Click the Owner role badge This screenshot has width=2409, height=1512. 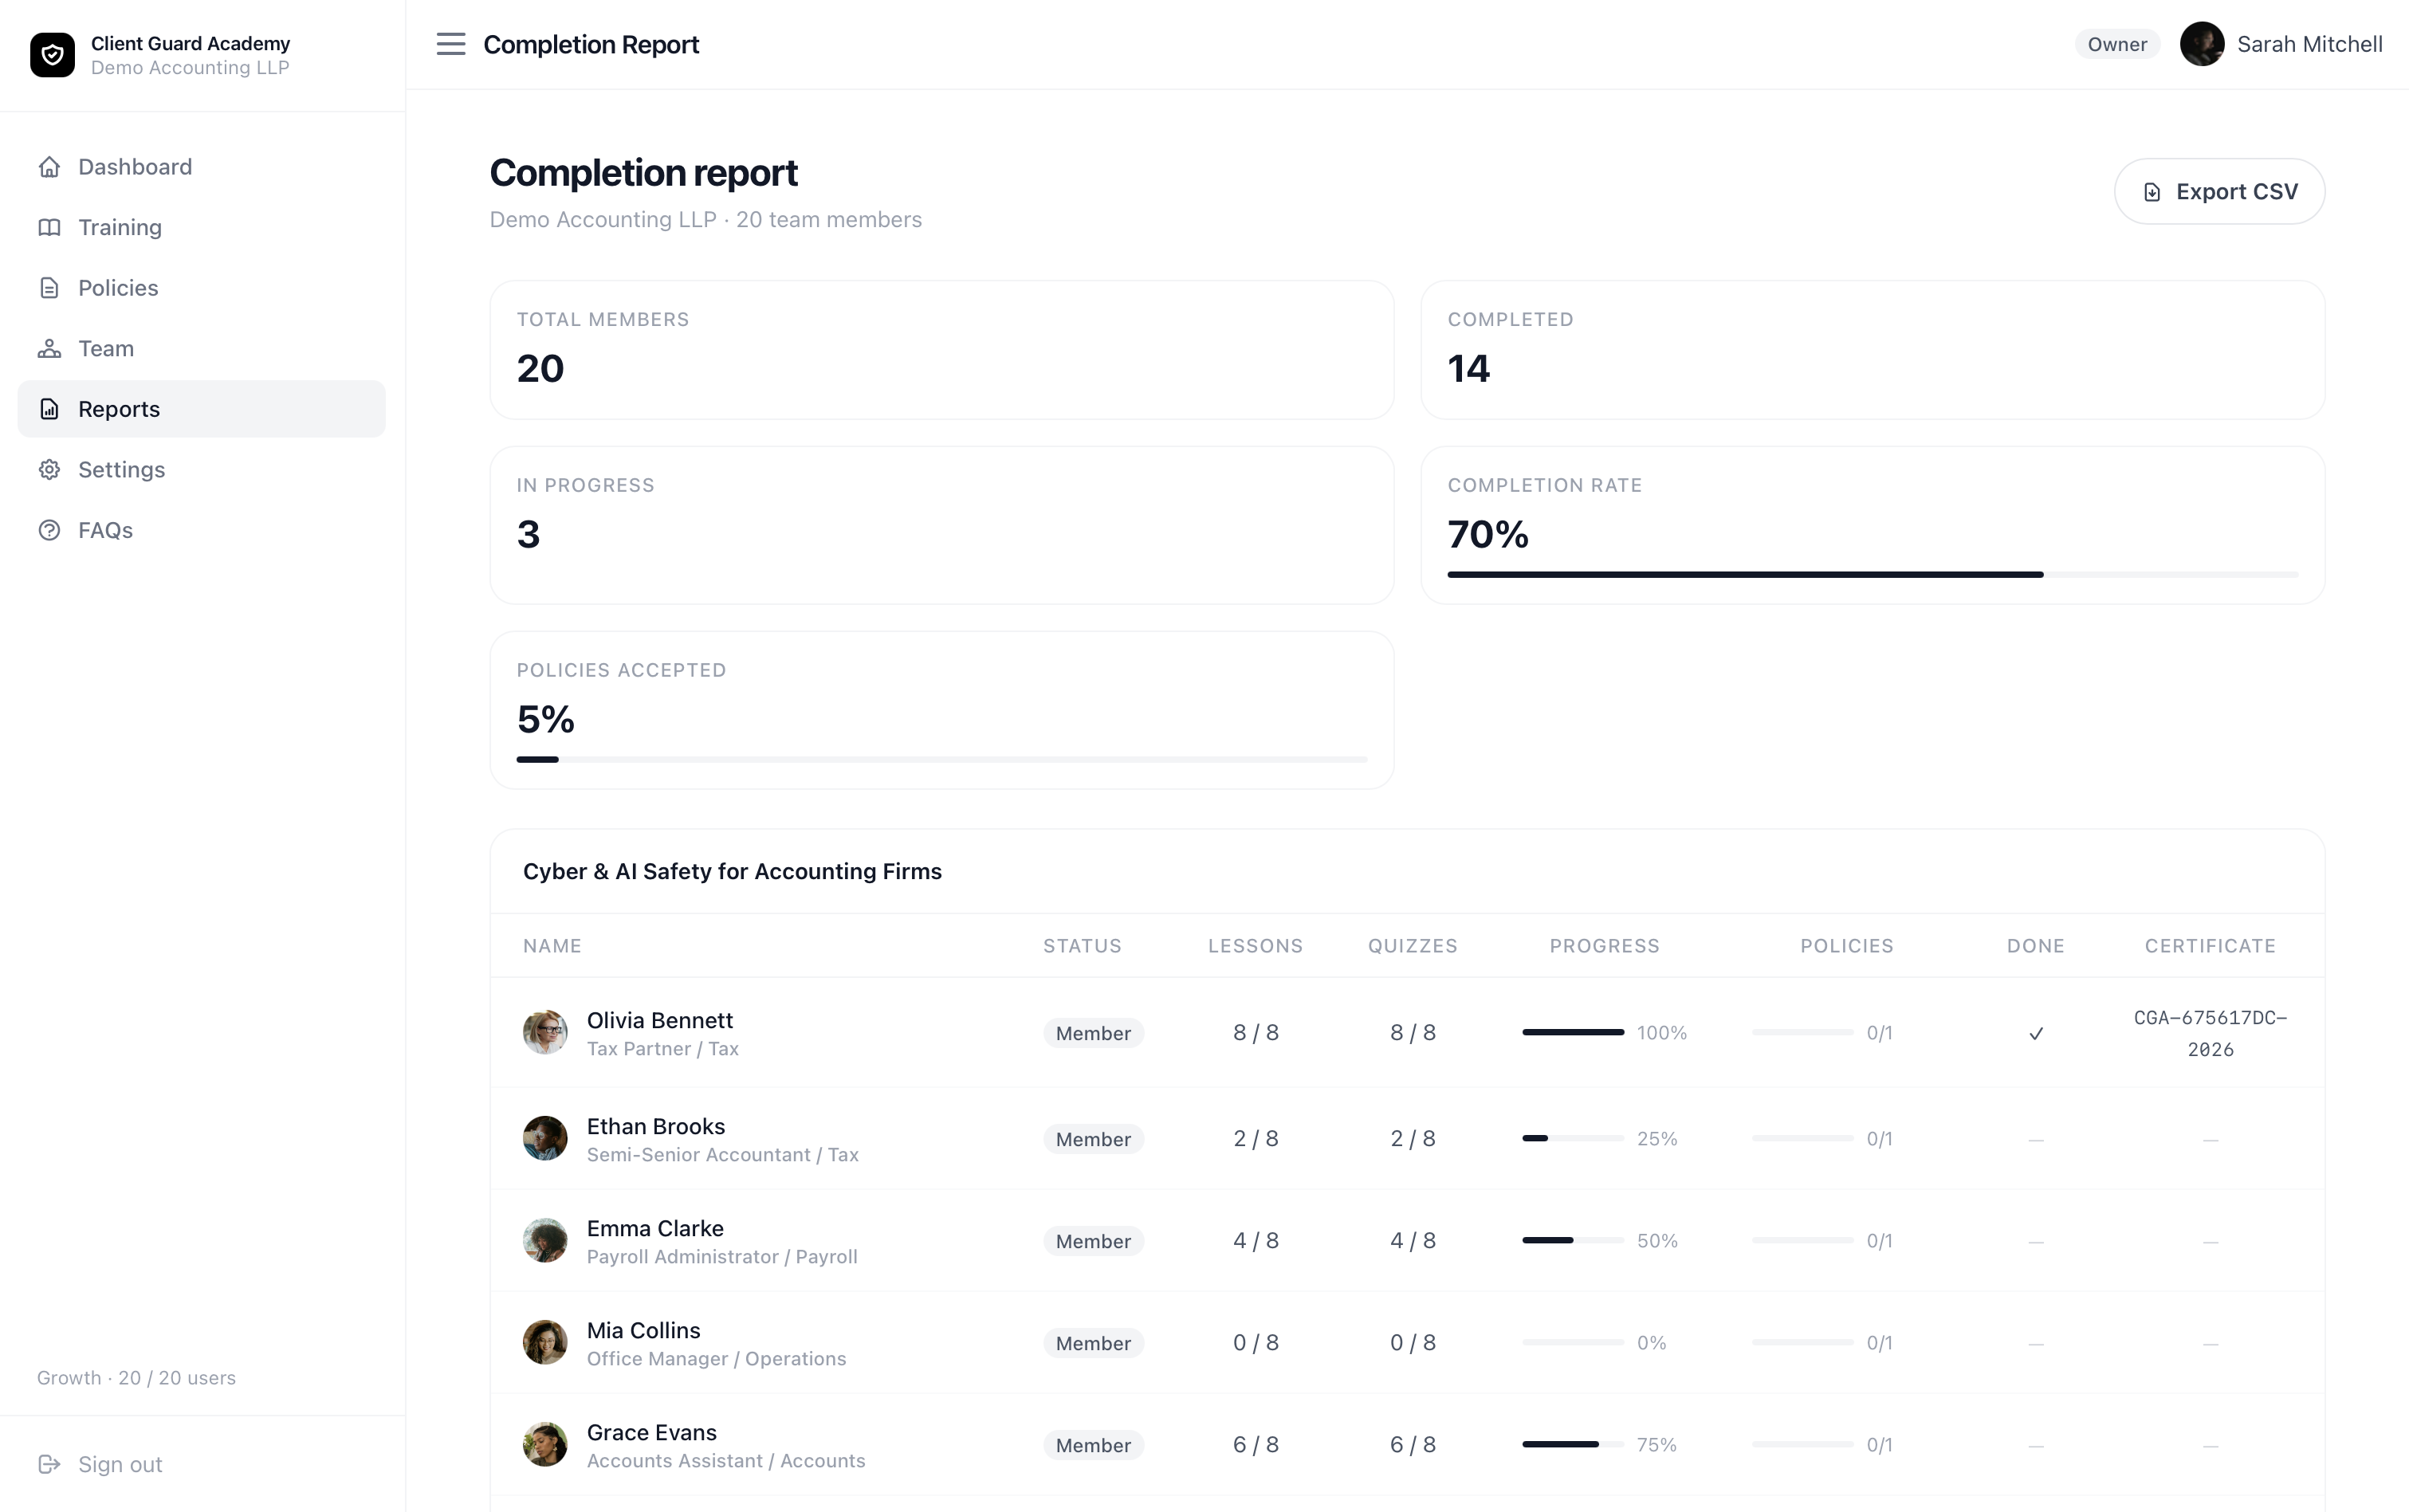click(x=2116, y=44)
